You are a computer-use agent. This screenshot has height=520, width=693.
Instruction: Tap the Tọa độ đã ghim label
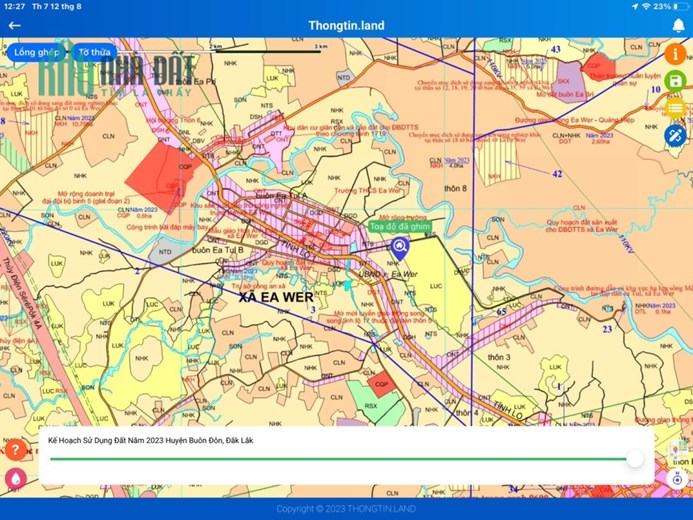pos(400,226)
